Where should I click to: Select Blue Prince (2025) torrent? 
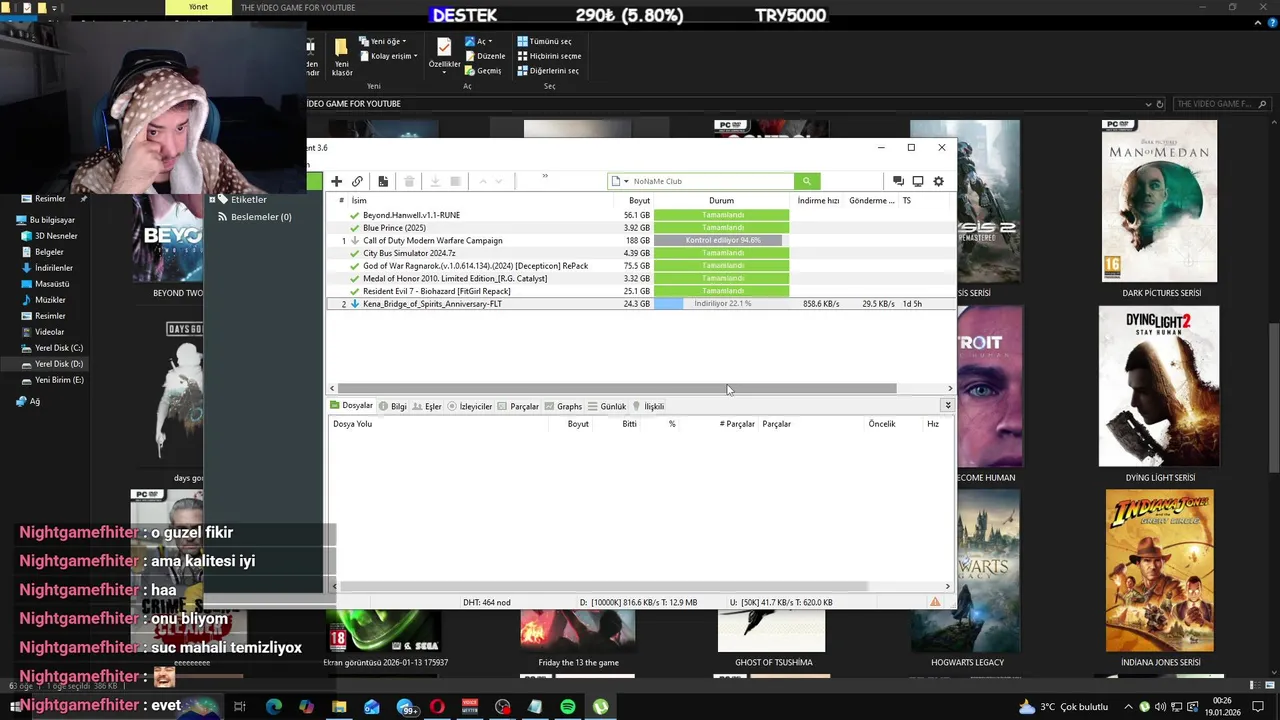(640, 228)
